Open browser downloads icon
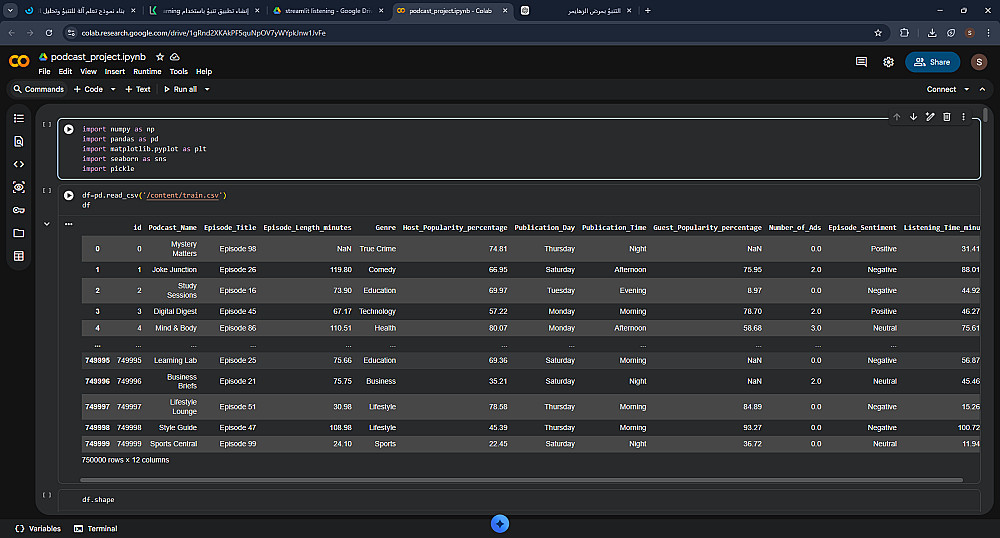Screen dimensions: 1000x538 pyautogui.click(x=932, y=33)
